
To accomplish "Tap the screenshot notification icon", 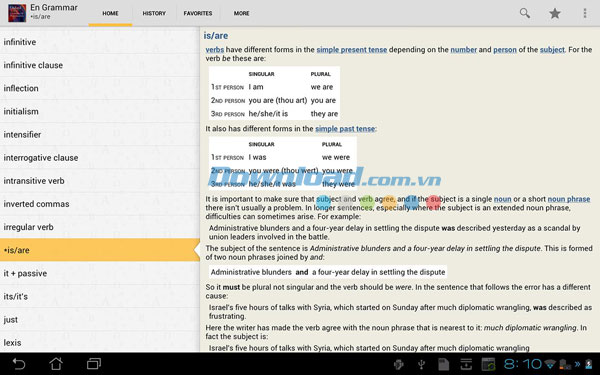I will (x=488, y=364).
